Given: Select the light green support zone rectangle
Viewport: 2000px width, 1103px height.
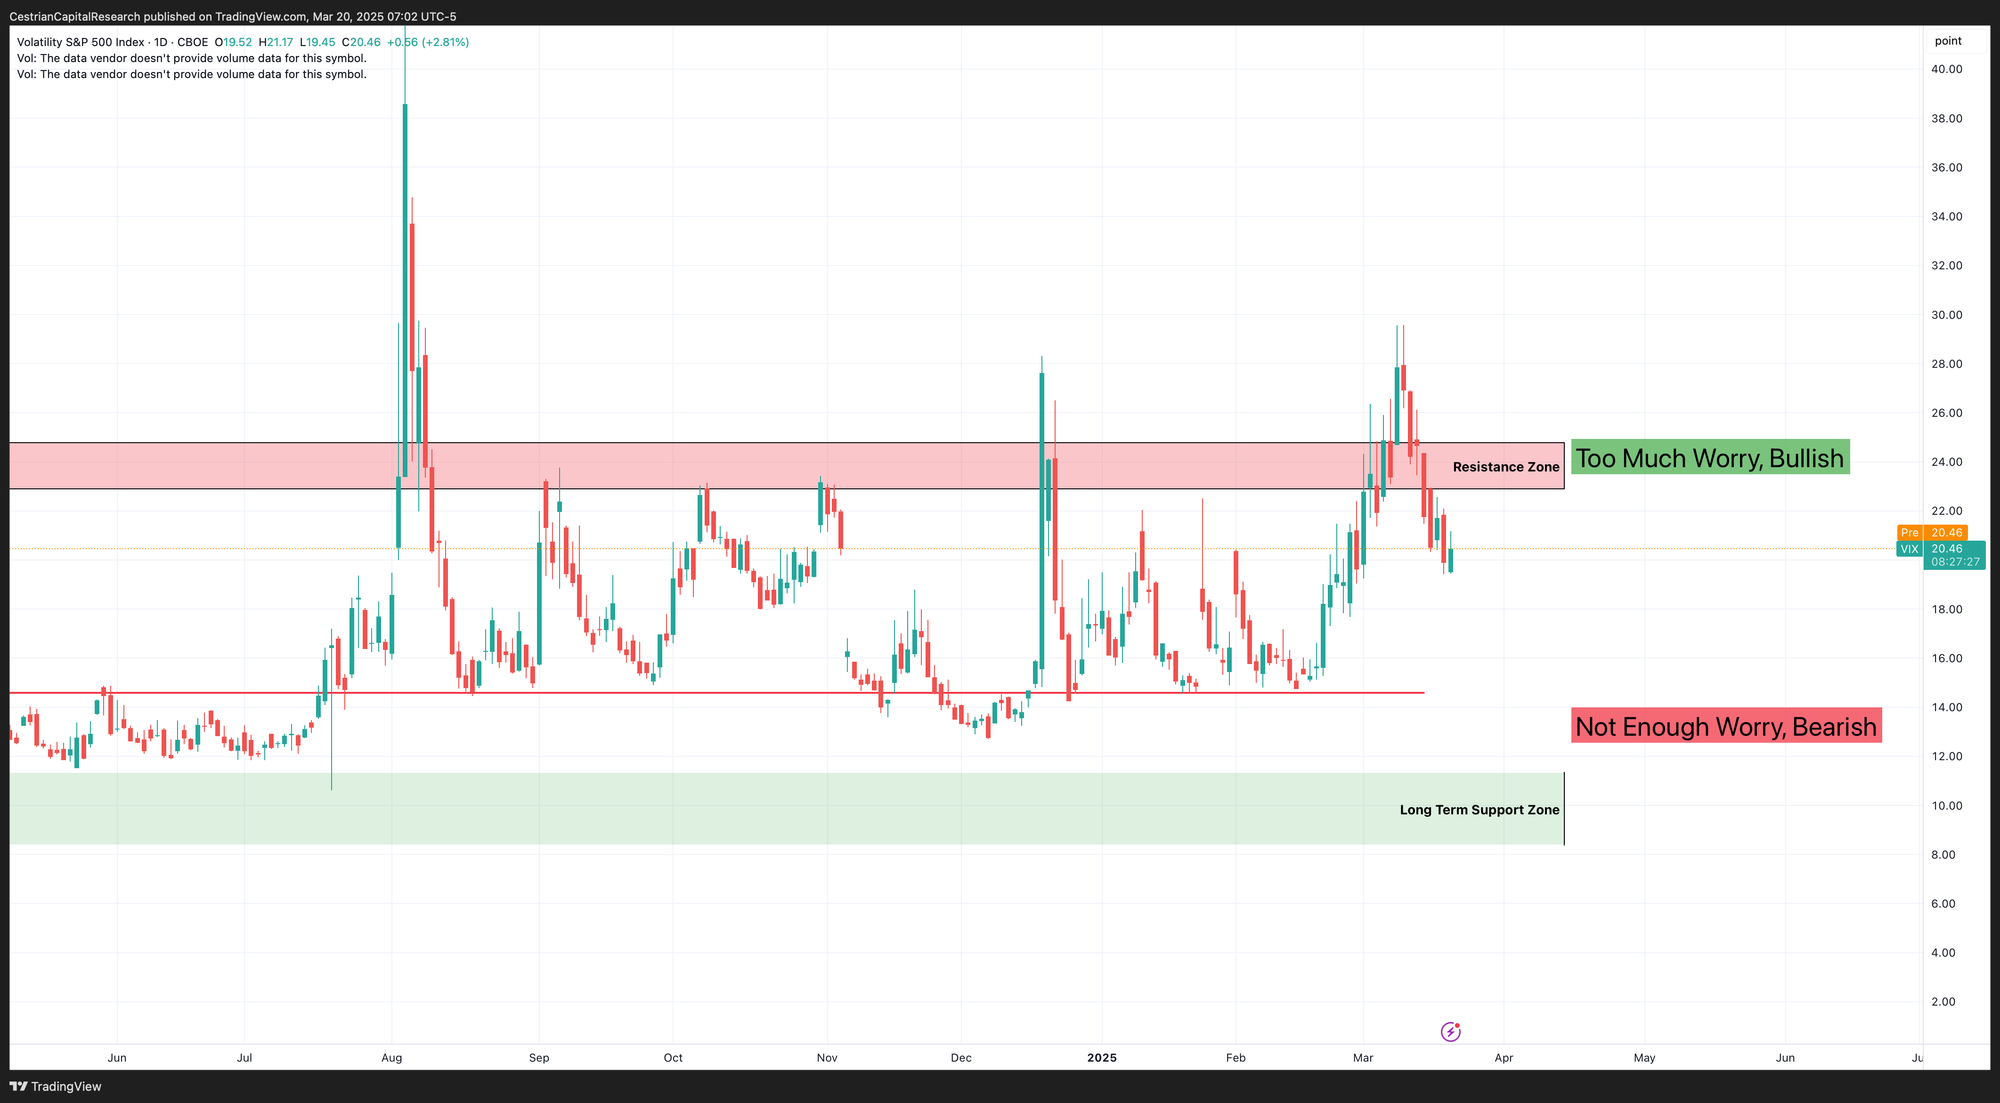Looking at the screenshot, I should click(700, 808).
